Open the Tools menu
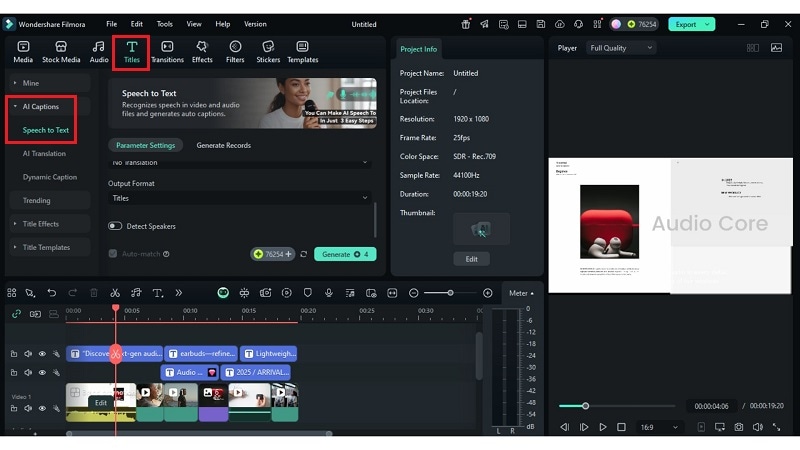The width and height of the screenshot is (800, 450). [164, 24]
